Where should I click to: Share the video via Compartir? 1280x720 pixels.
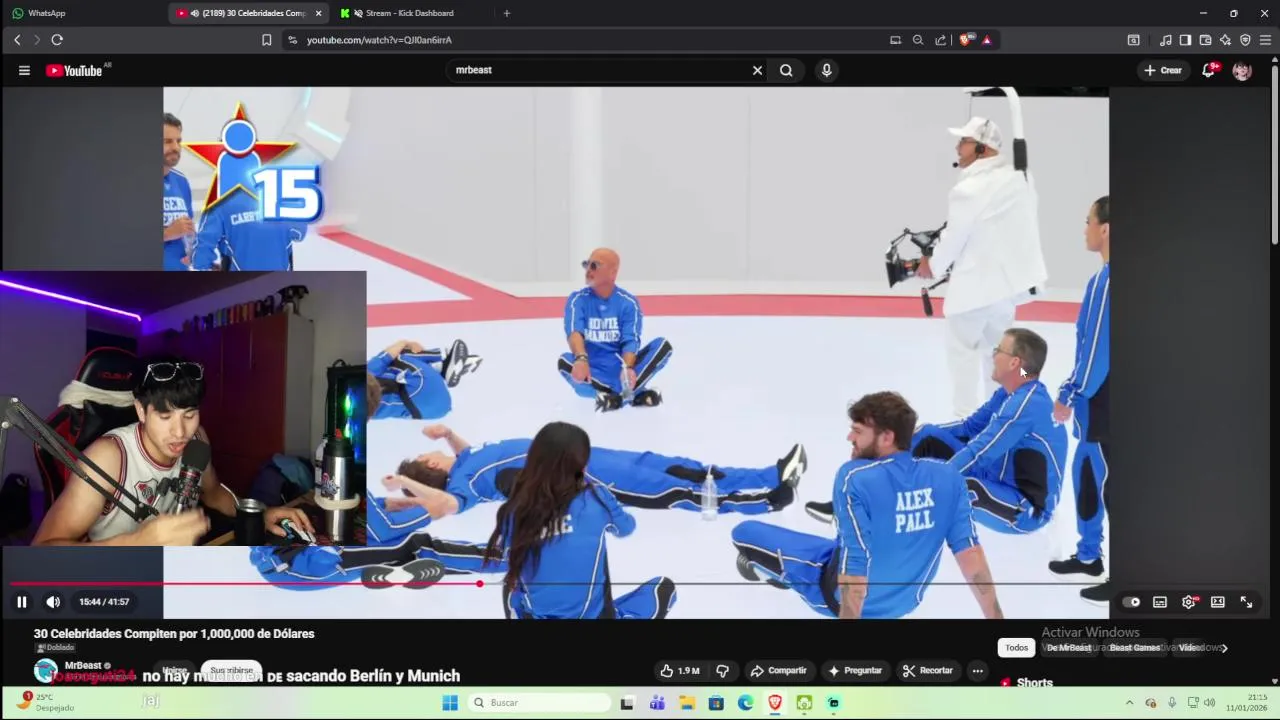(x=778, y=670)
